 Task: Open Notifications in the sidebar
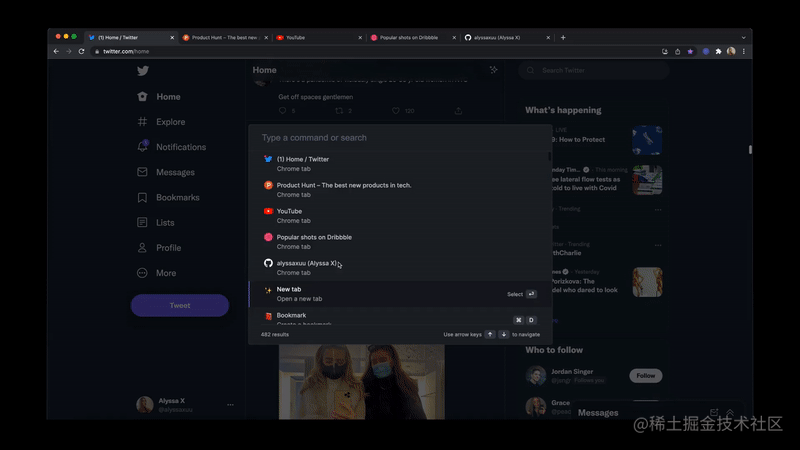point(171,147)
